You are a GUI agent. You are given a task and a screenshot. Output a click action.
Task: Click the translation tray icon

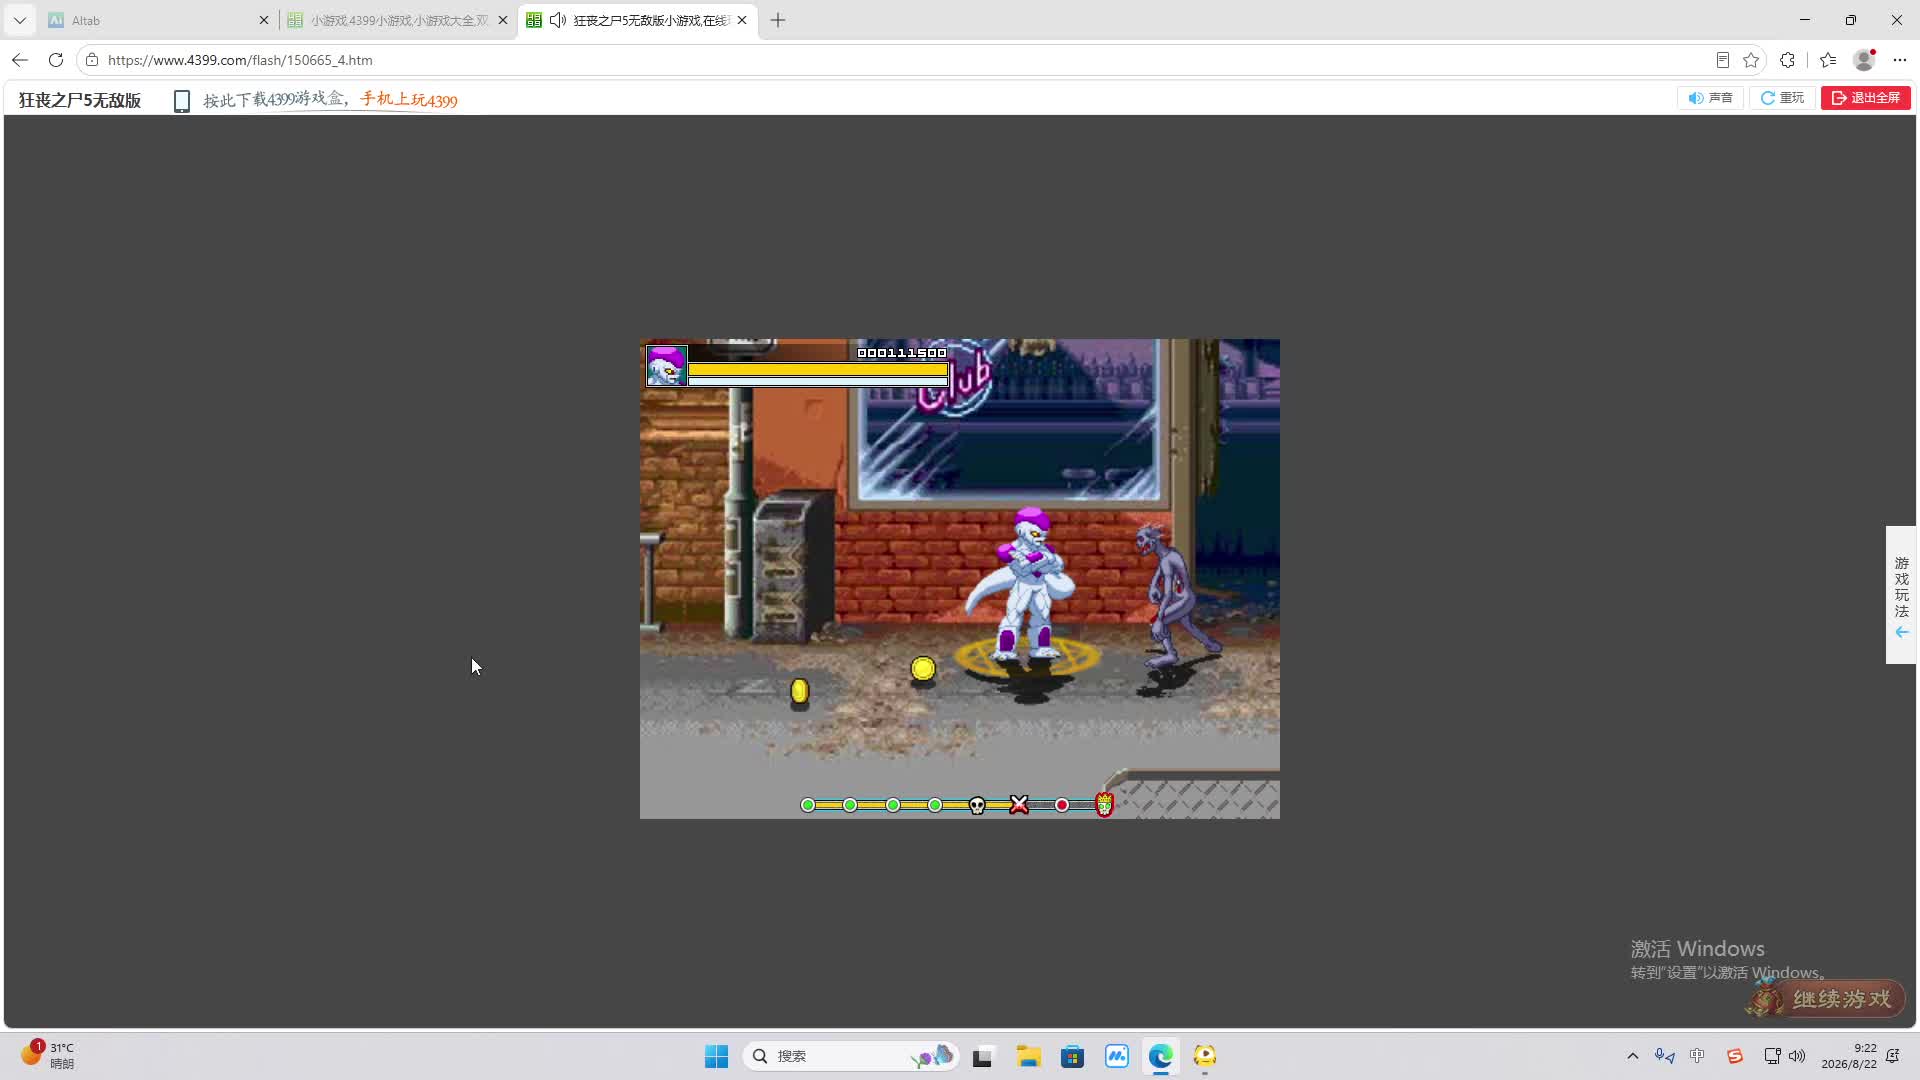pyautogui.click(x=1664, y=1056)
